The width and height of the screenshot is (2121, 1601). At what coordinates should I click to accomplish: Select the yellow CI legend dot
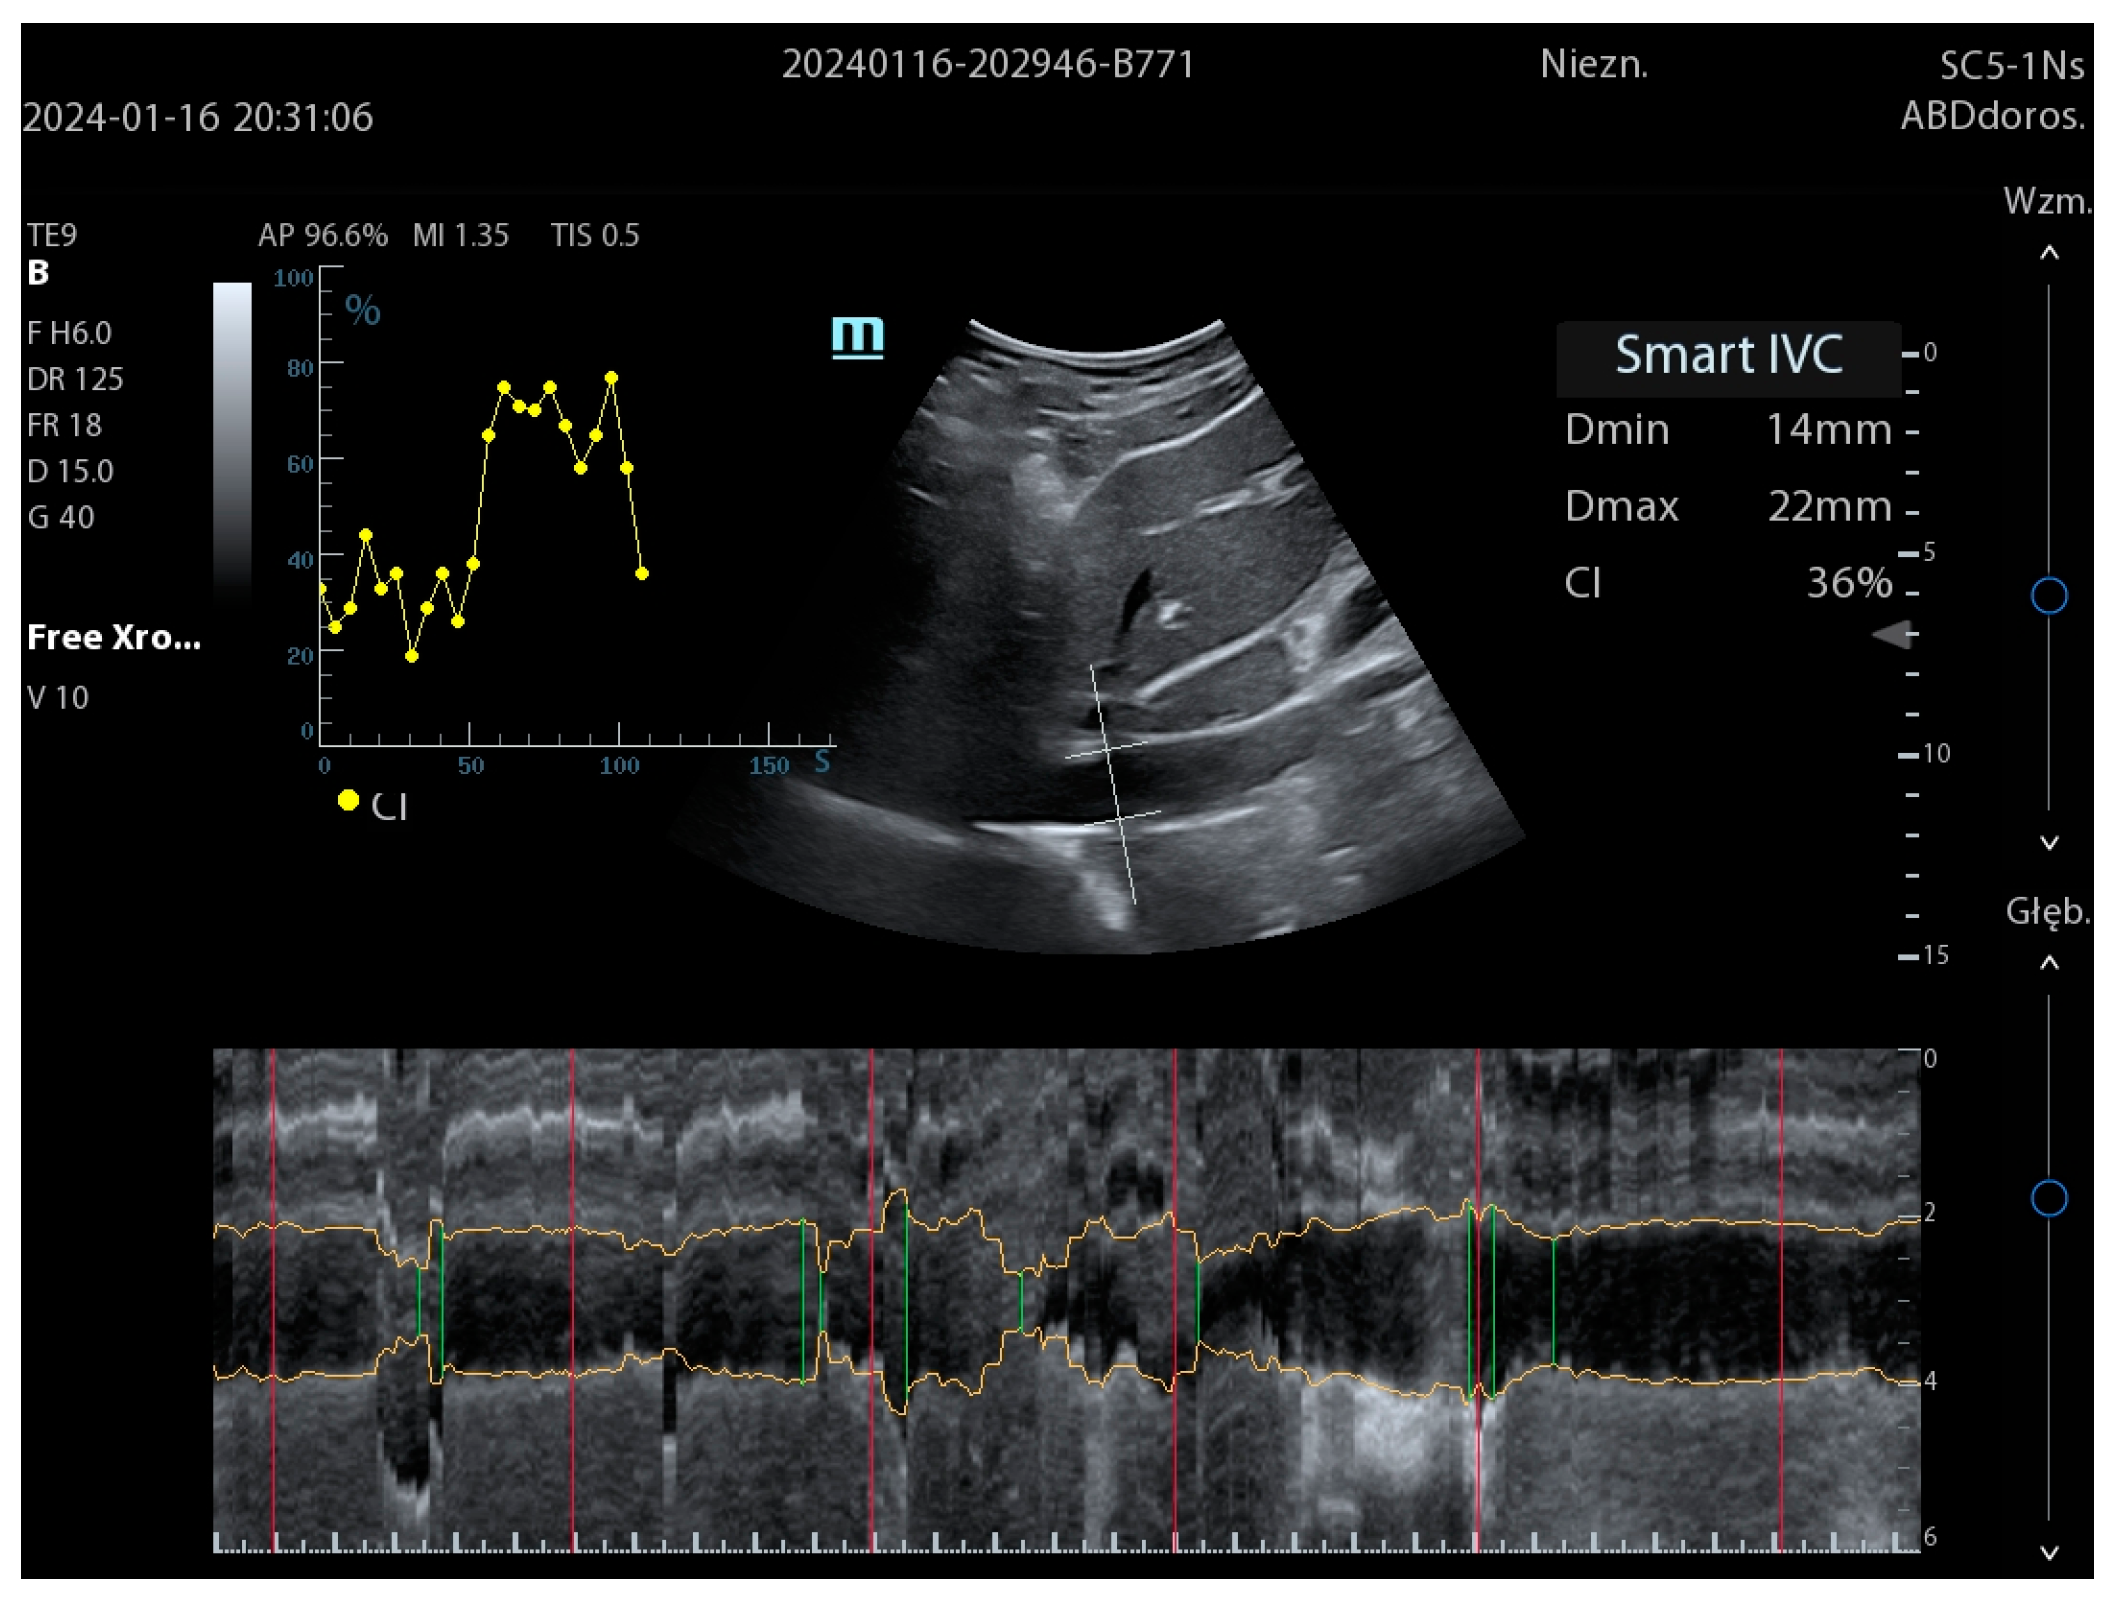[x=348, y=800]
